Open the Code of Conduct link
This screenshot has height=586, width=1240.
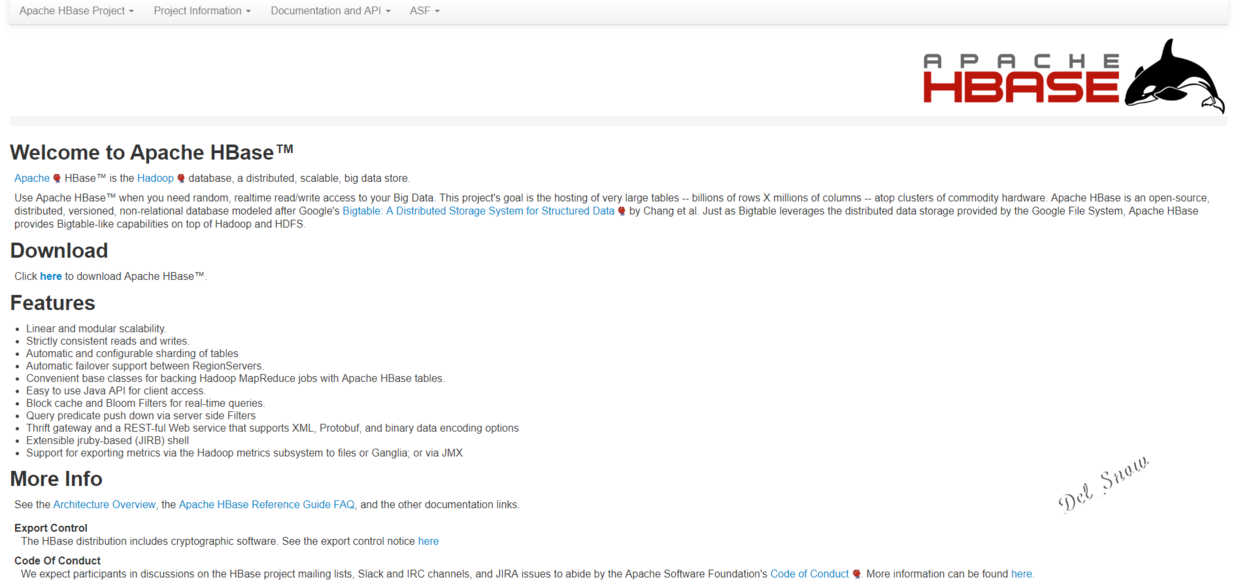[x=809, y=574]
